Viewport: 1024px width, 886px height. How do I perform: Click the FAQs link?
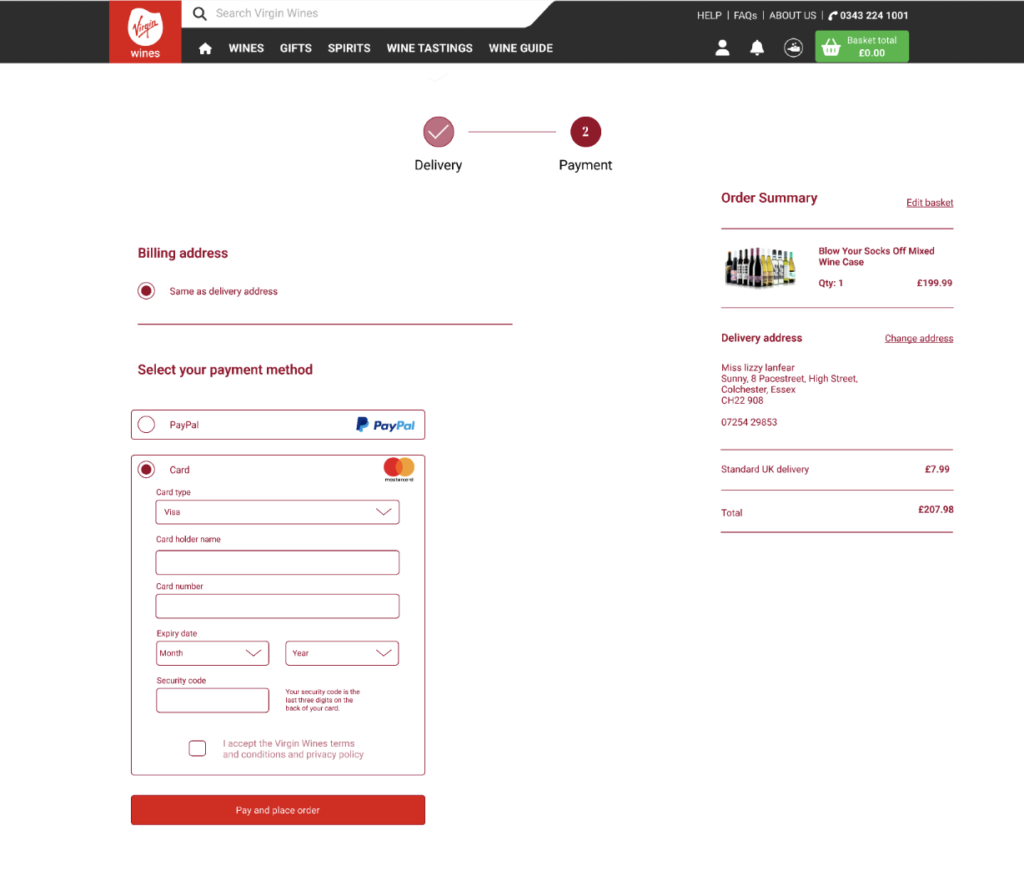click(745, 16)
